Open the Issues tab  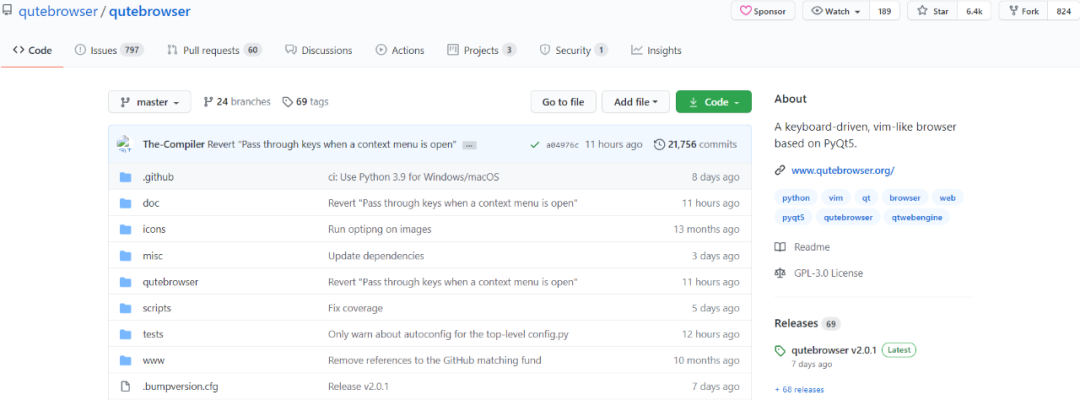point(108,50)
